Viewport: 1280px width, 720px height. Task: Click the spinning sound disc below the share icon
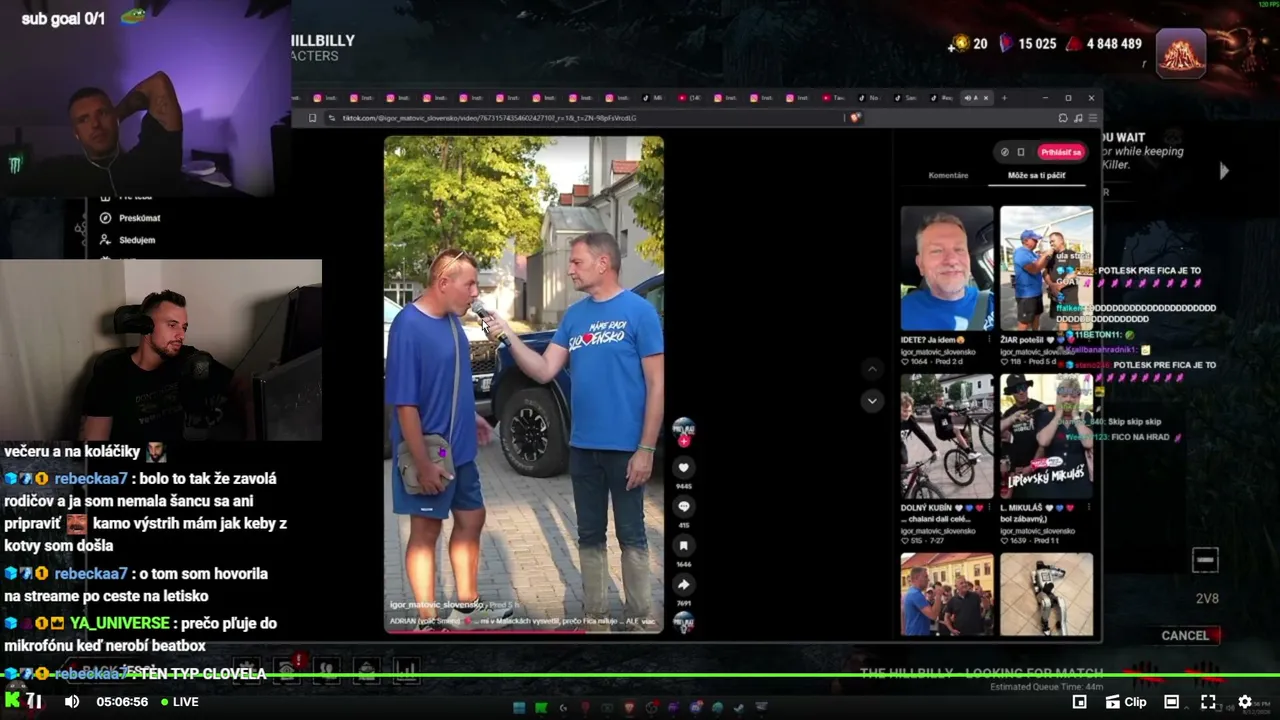[x=684, y=622]
